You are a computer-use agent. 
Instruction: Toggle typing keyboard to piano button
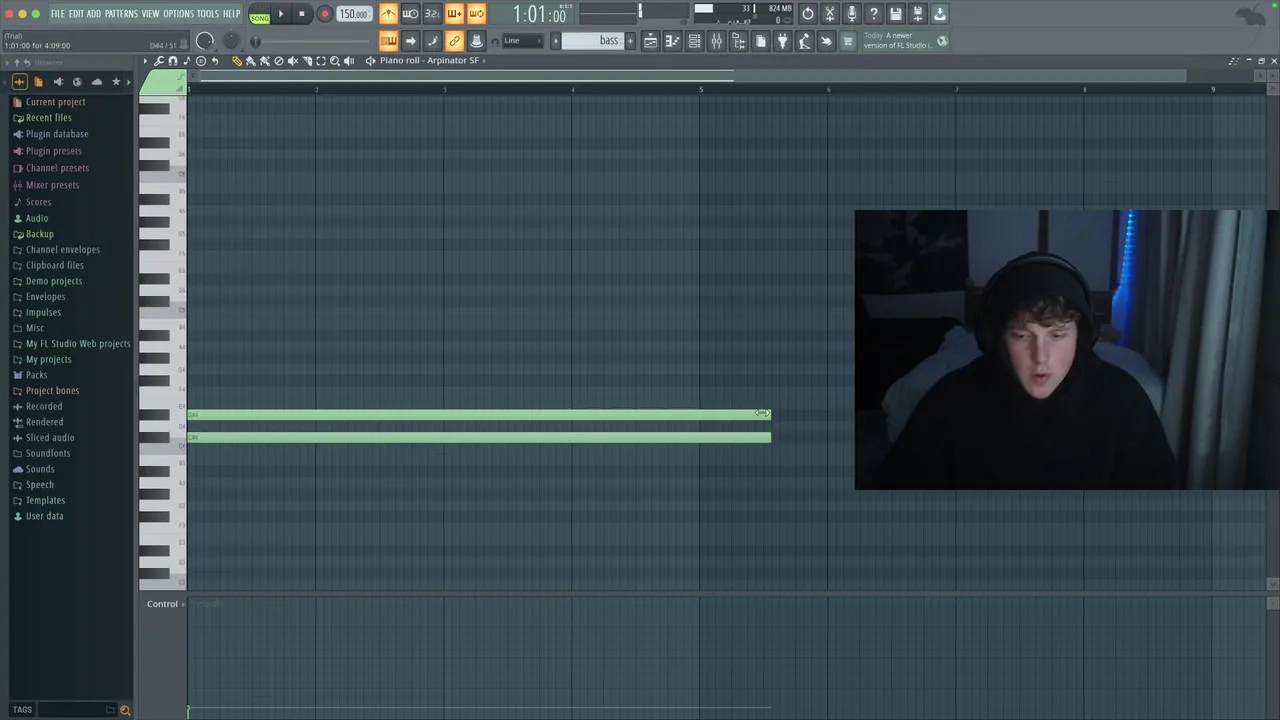pyautogui.click(x=388, y=41)
